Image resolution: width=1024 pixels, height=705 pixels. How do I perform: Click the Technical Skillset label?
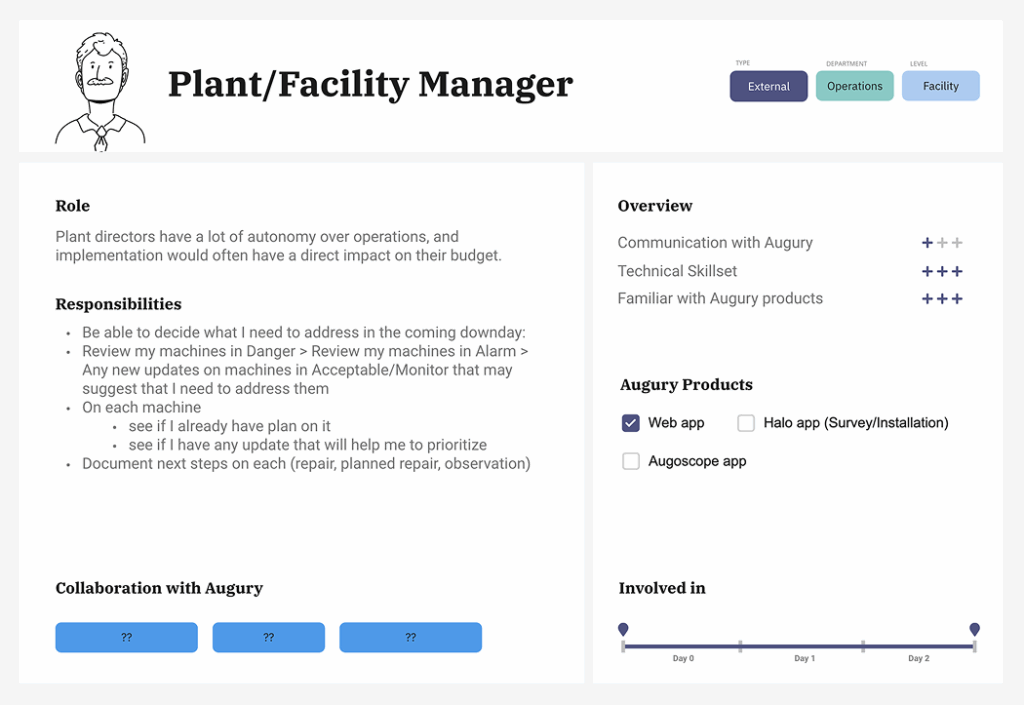click(x=677, y=271)
